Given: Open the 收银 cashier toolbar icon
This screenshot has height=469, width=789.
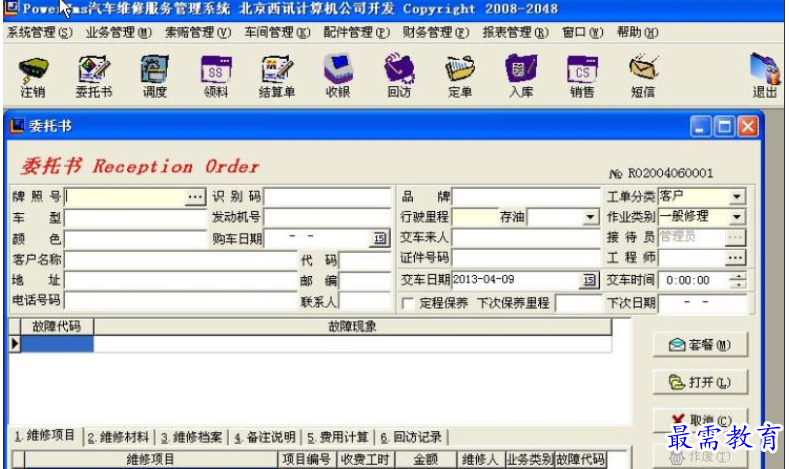Looking at the screenshot, I should 338,77.
